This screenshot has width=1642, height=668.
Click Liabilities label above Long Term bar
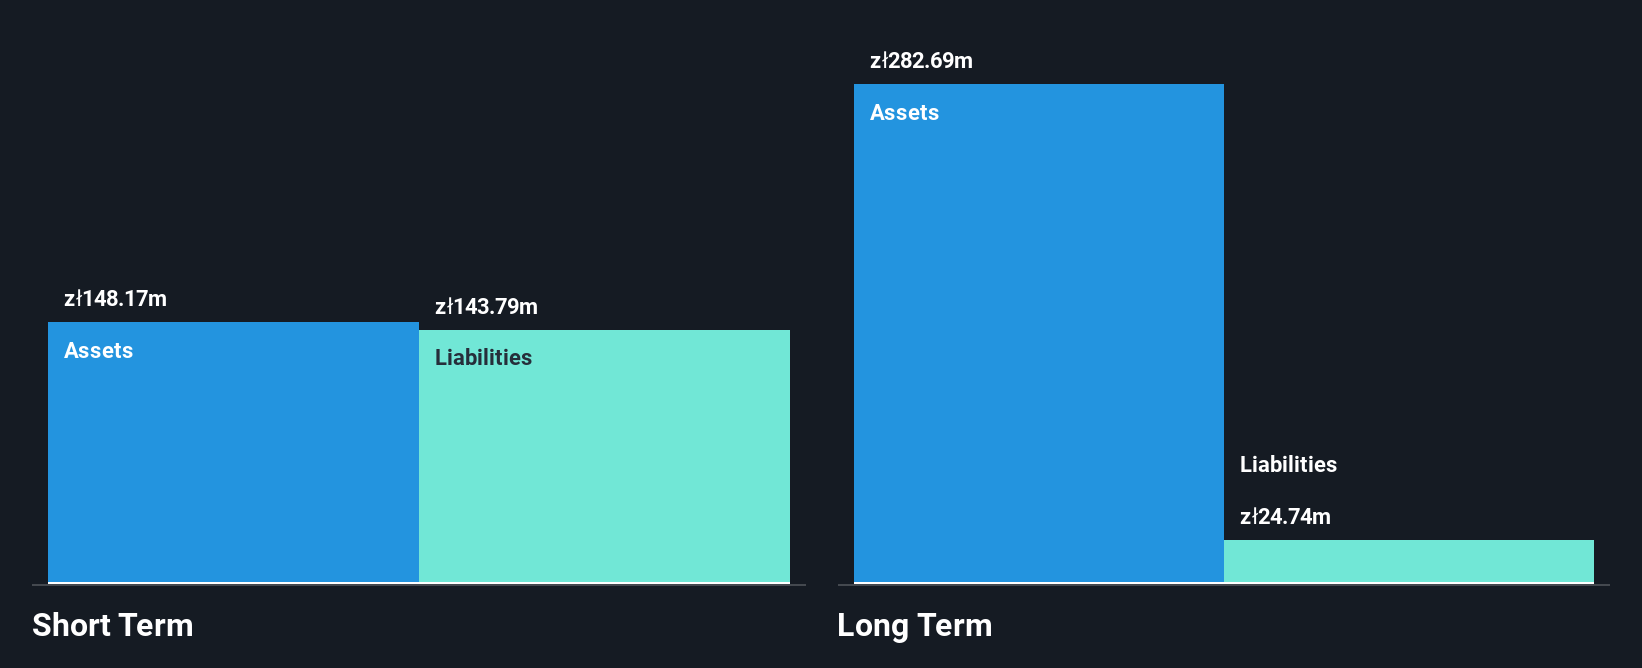point(1288,464)
